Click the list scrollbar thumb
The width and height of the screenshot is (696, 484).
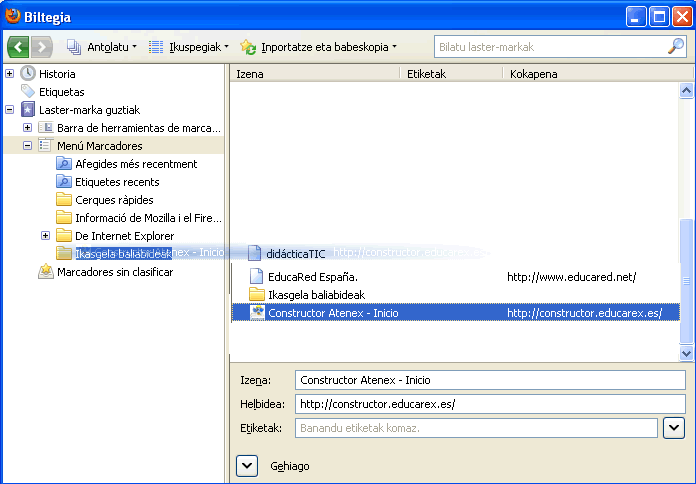click(x=686, y=281)
